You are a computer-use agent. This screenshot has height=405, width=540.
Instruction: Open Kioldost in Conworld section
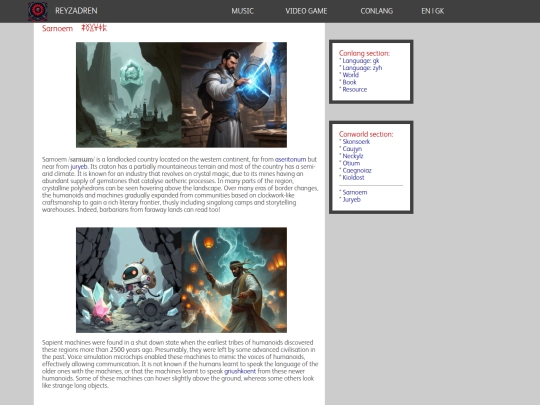pos(353,177)
